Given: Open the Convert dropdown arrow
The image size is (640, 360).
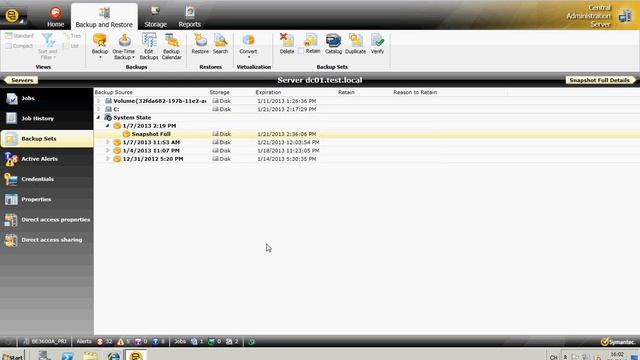Looking at the screenshot, I should click(x=249, y=58).
